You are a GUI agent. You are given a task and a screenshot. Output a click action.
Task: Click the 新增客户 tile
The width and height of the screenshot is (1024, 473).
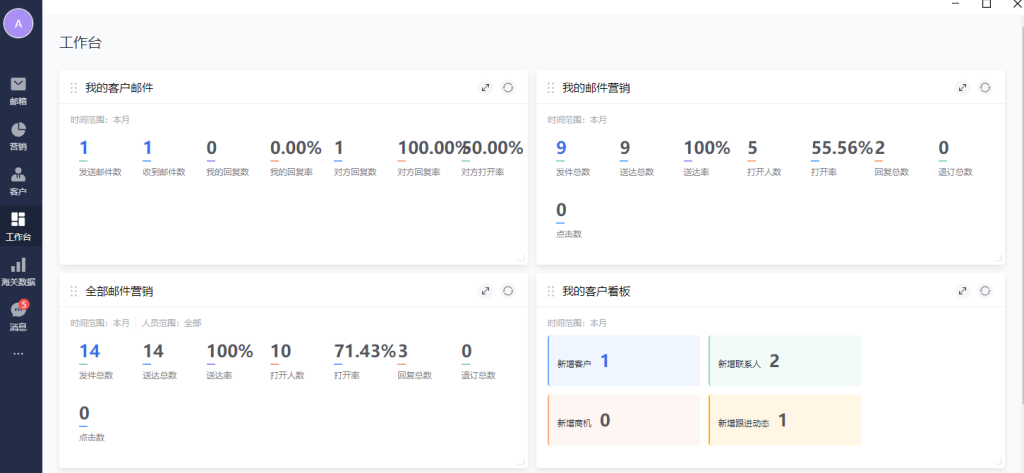pyautogui.click(x=624, y=361)
